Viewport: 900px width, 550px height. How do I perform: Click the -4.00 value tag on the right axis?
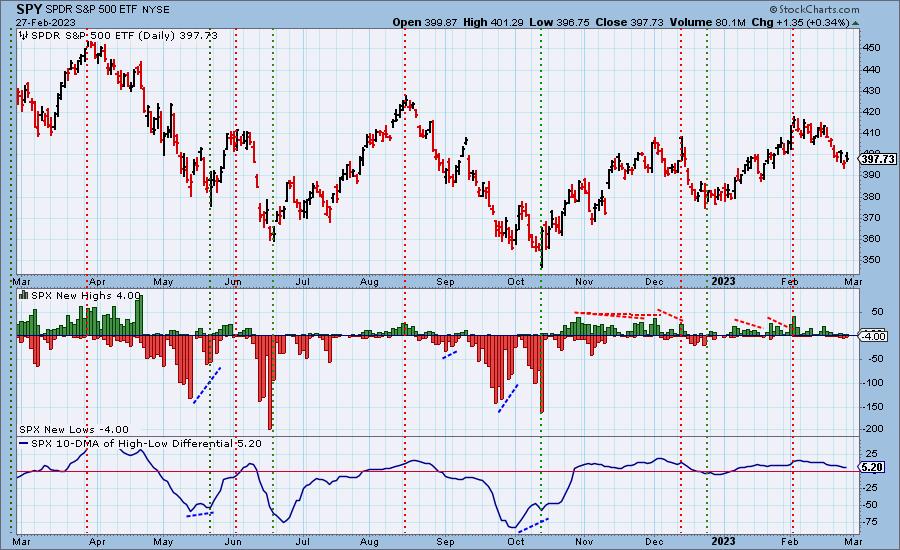pyautogui.click(x=874, y=336)
